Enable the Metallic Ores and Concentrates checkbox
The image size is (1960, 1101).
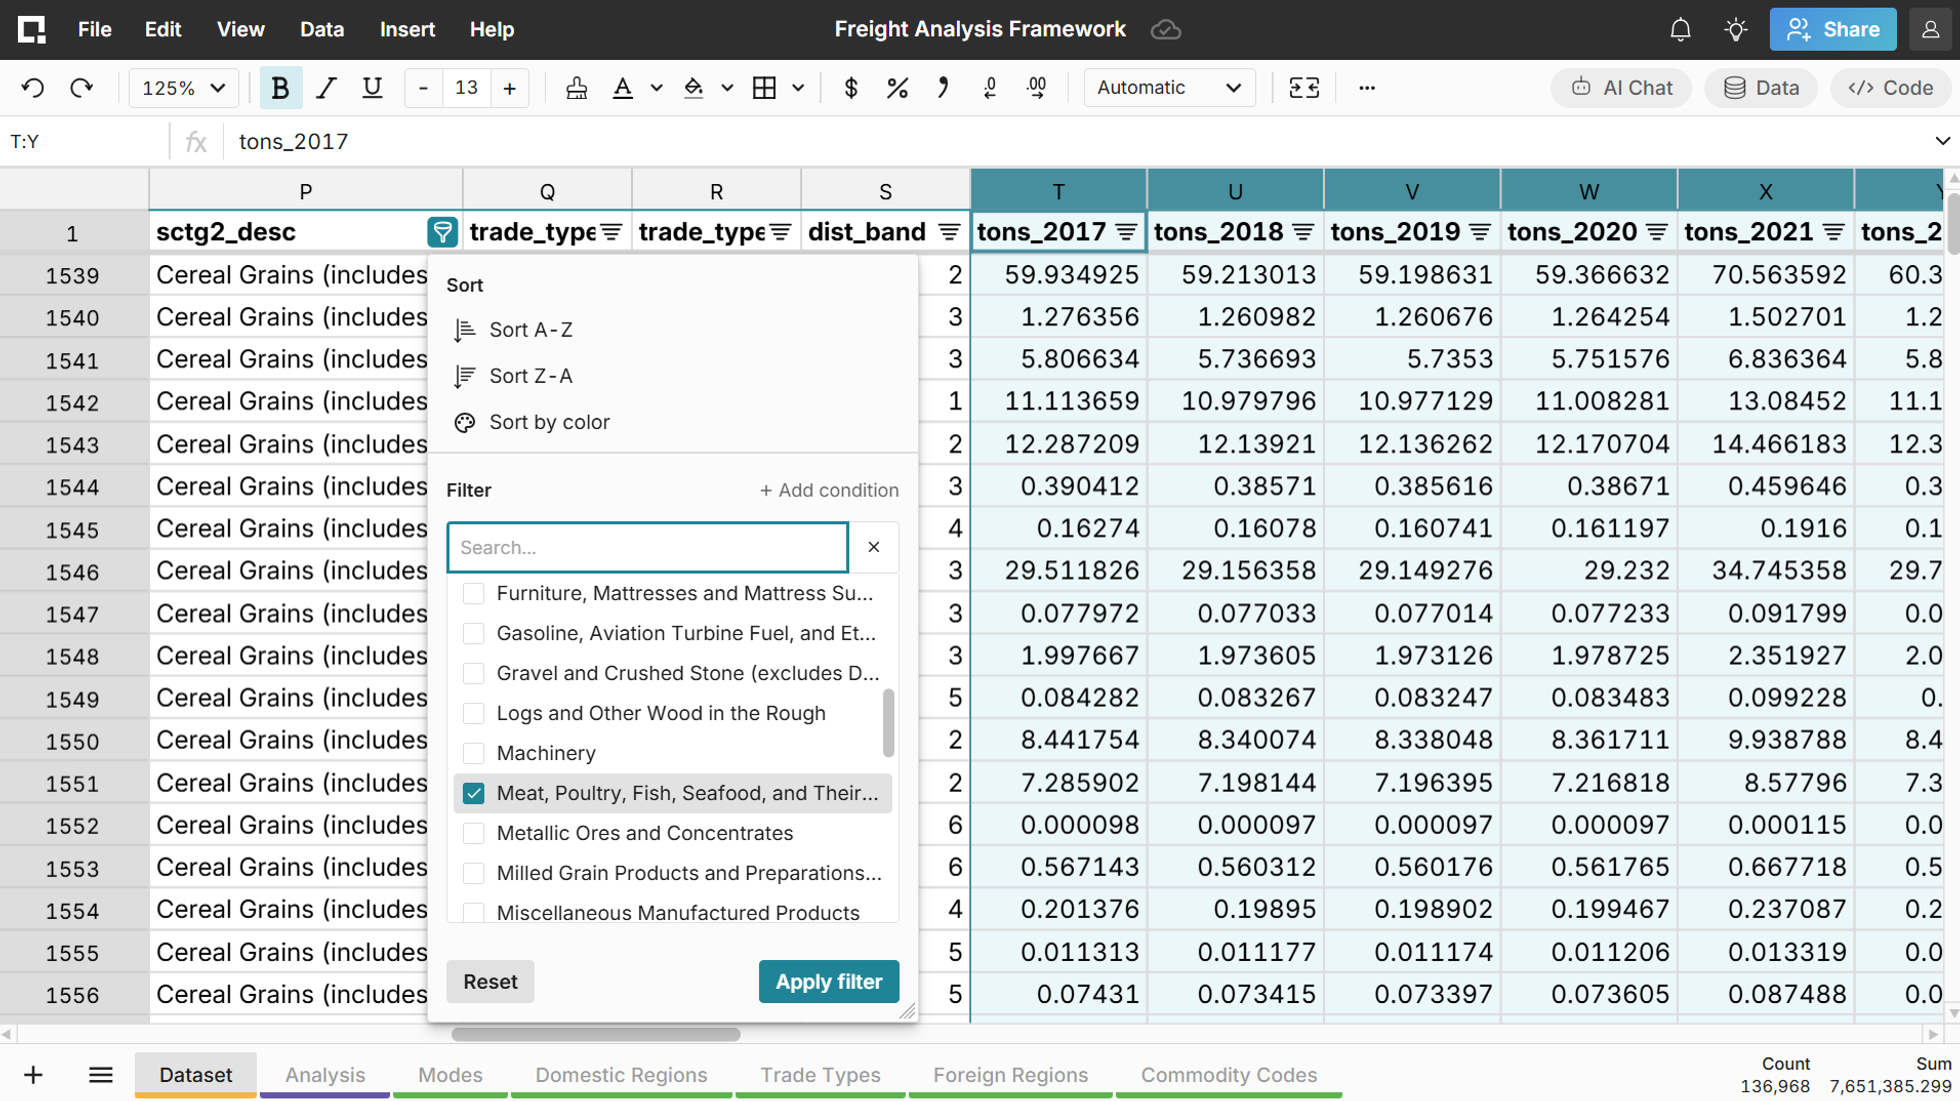tap(474, 833)
